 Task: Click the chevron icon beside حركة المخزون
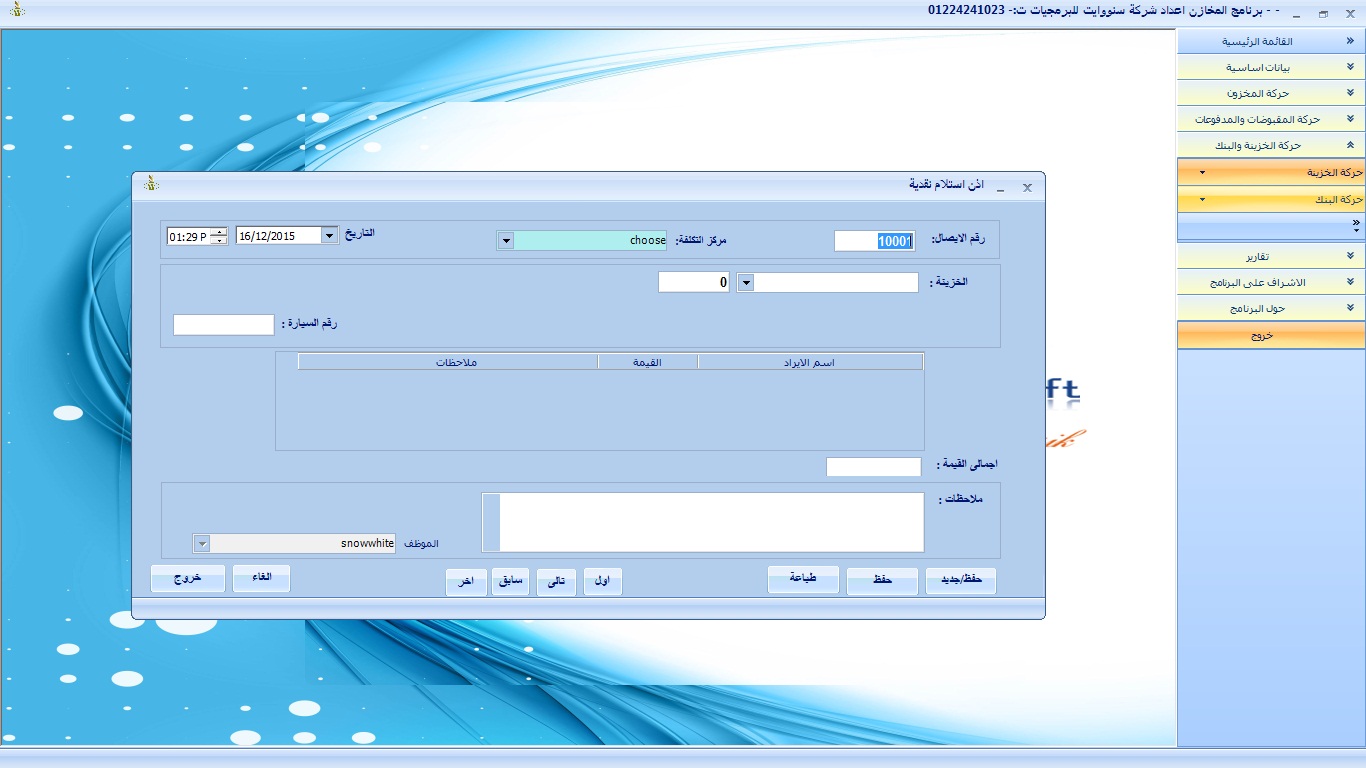[x=1350, y=93]
